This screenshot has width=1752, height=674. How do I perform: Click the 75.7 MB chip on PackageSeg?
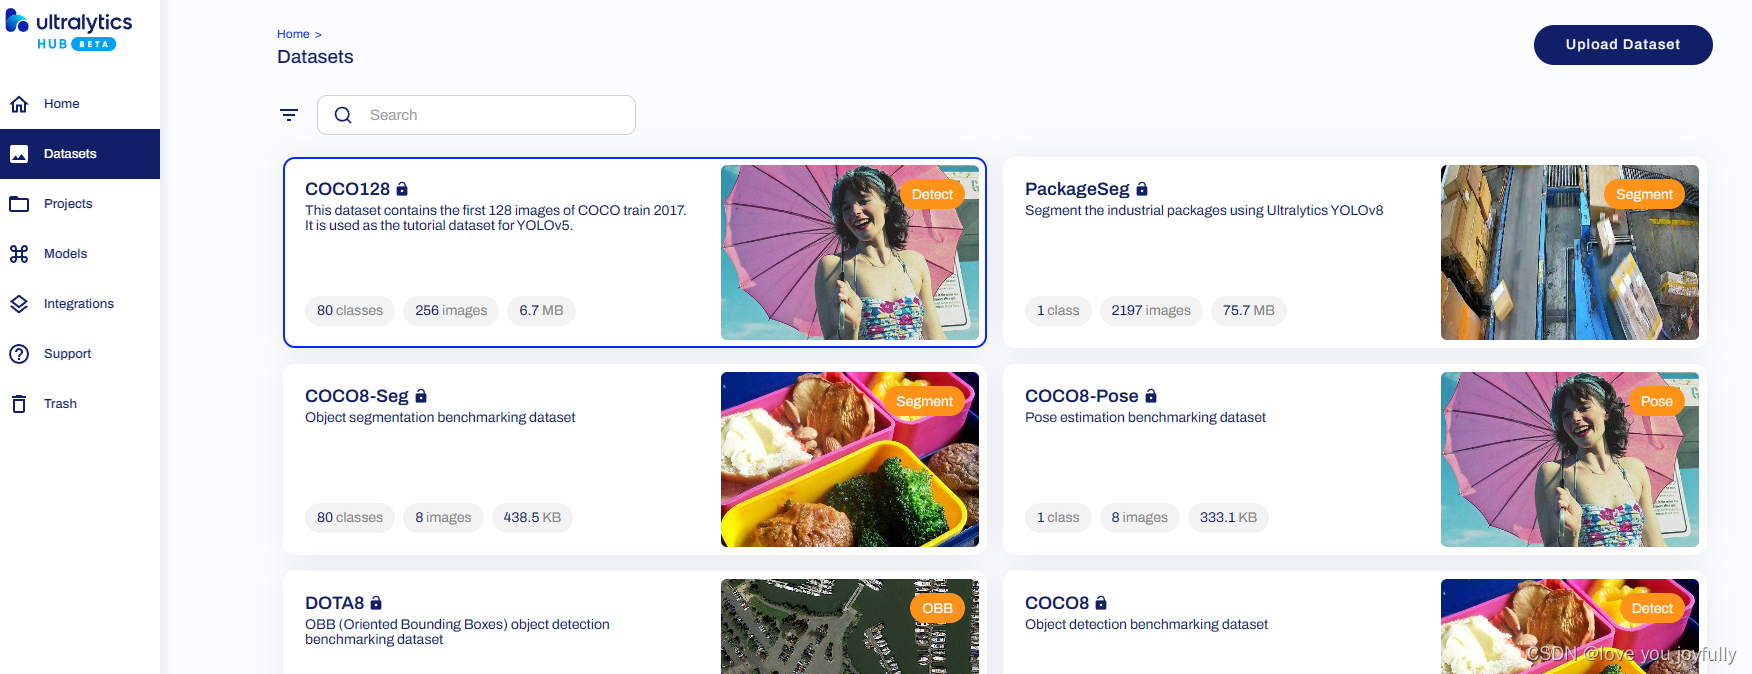1248,310
